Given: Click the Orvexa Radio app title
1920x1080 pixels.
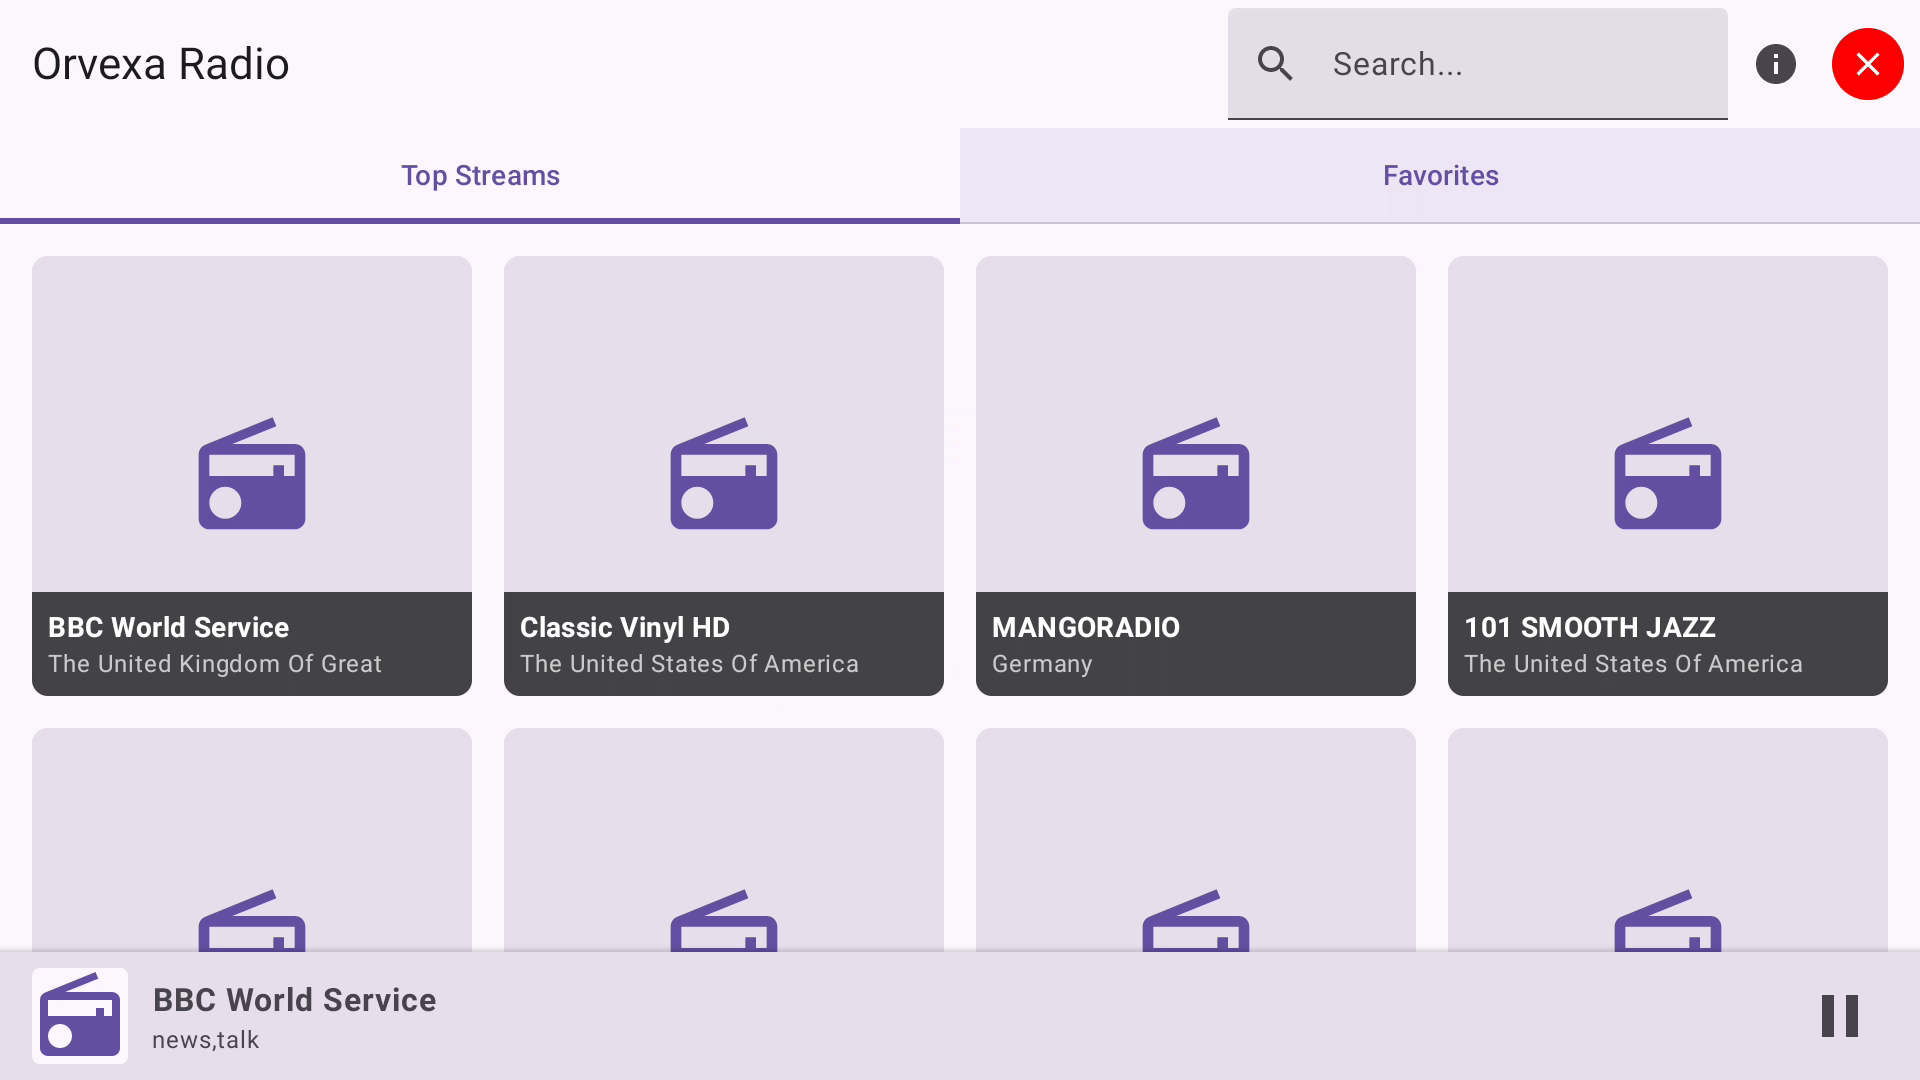Looking at the screenshot, I should (161, 64).
